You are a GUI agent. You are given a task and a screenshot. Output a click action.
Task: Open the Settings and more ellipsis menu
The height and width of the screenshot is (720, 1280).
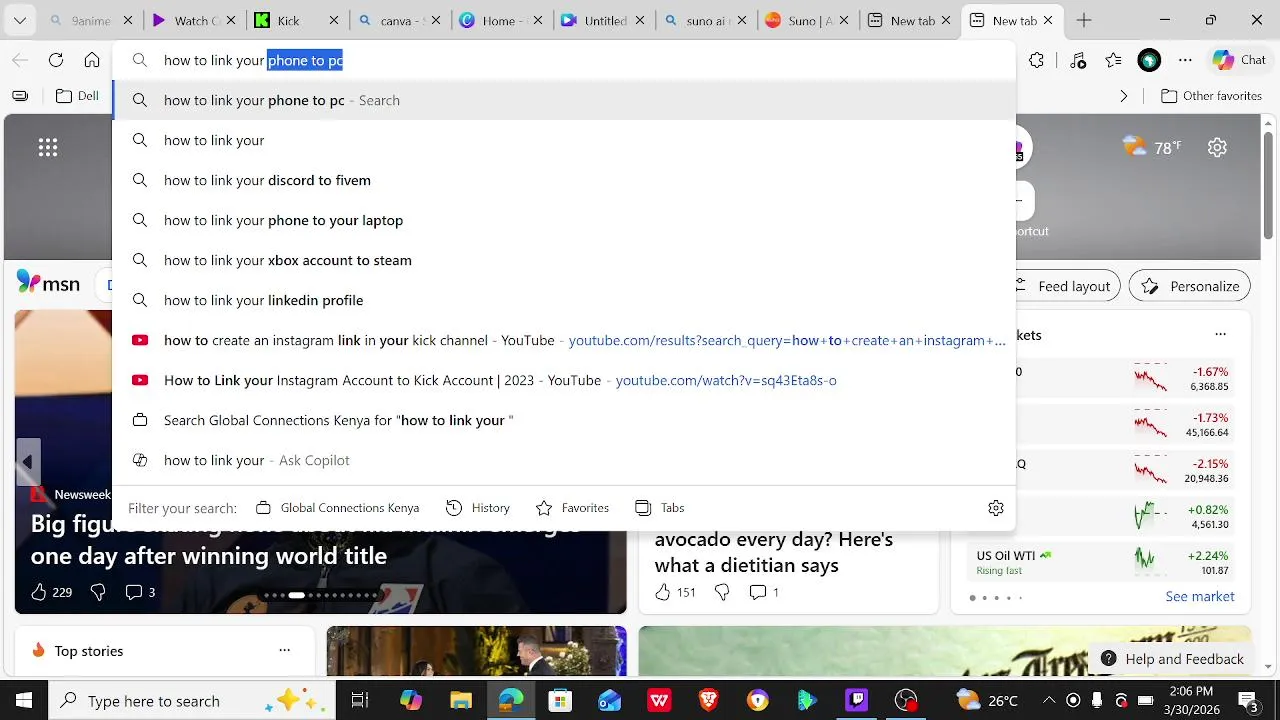[1185, 60]
